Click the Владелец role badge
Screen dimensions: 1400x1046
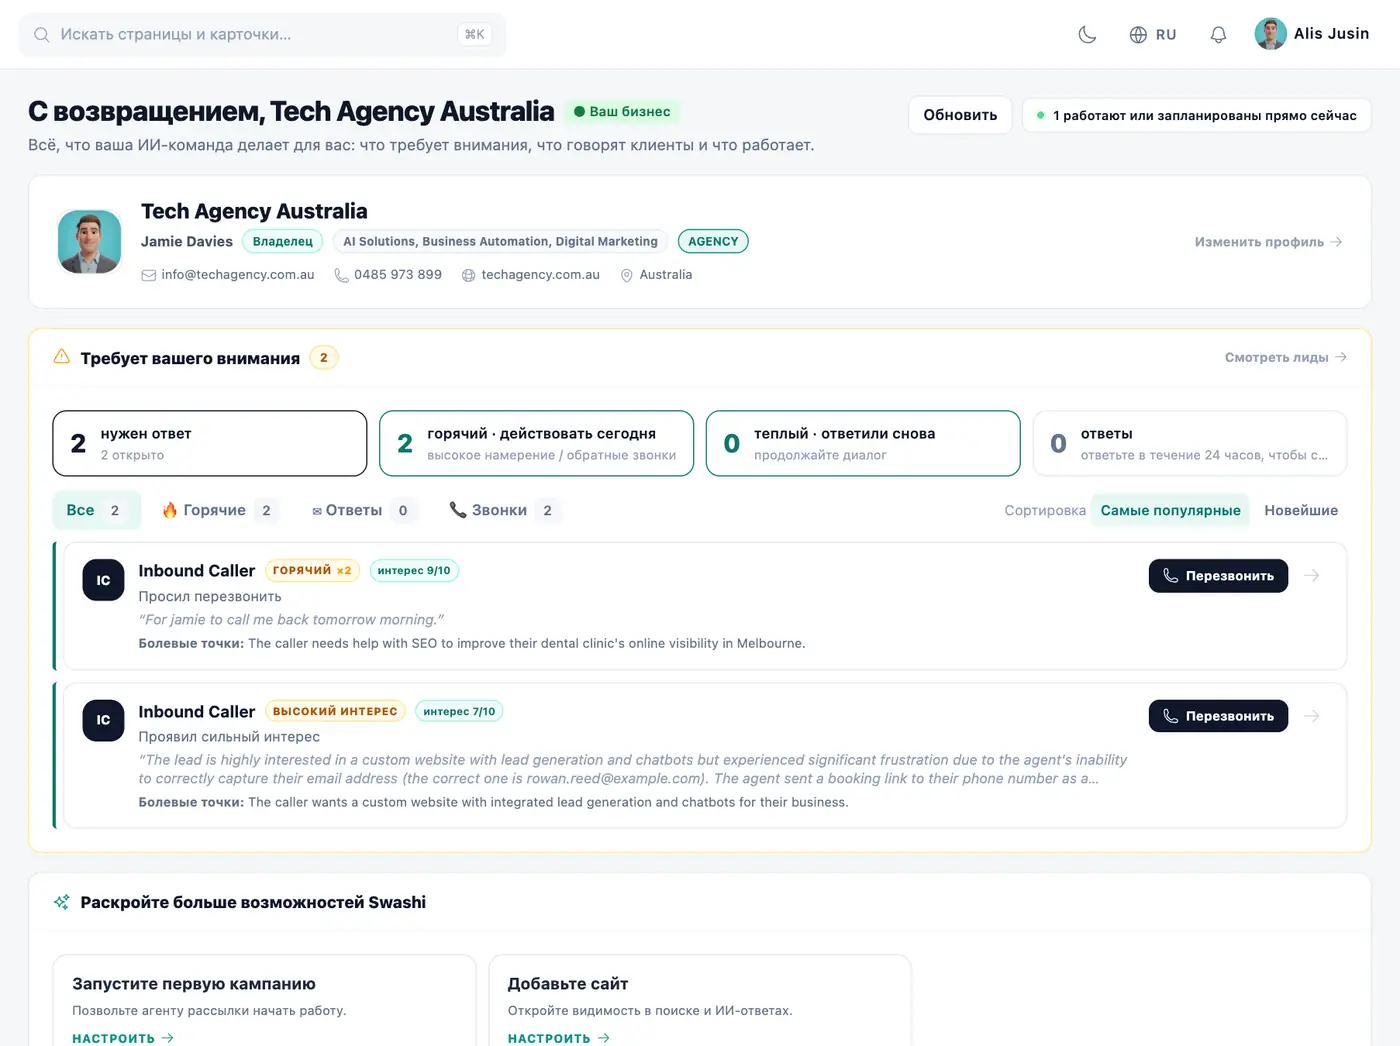[x=283, y=242]
